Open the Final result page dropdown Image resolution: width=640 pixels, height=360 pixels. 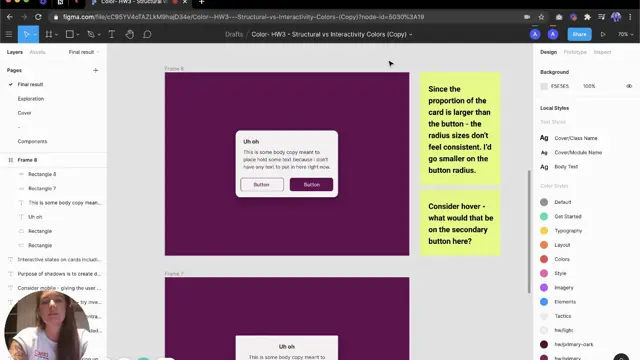[x=84, y=52]
